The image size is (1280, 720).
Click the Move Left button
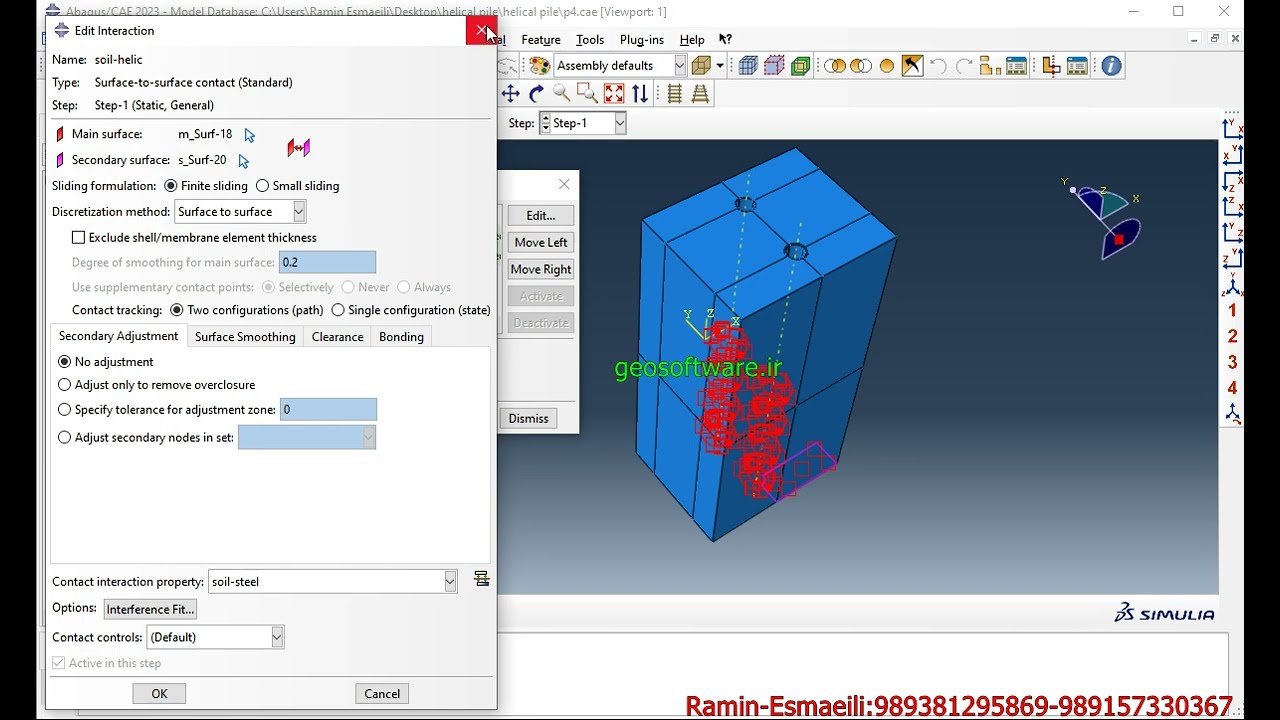coord(541,243)
